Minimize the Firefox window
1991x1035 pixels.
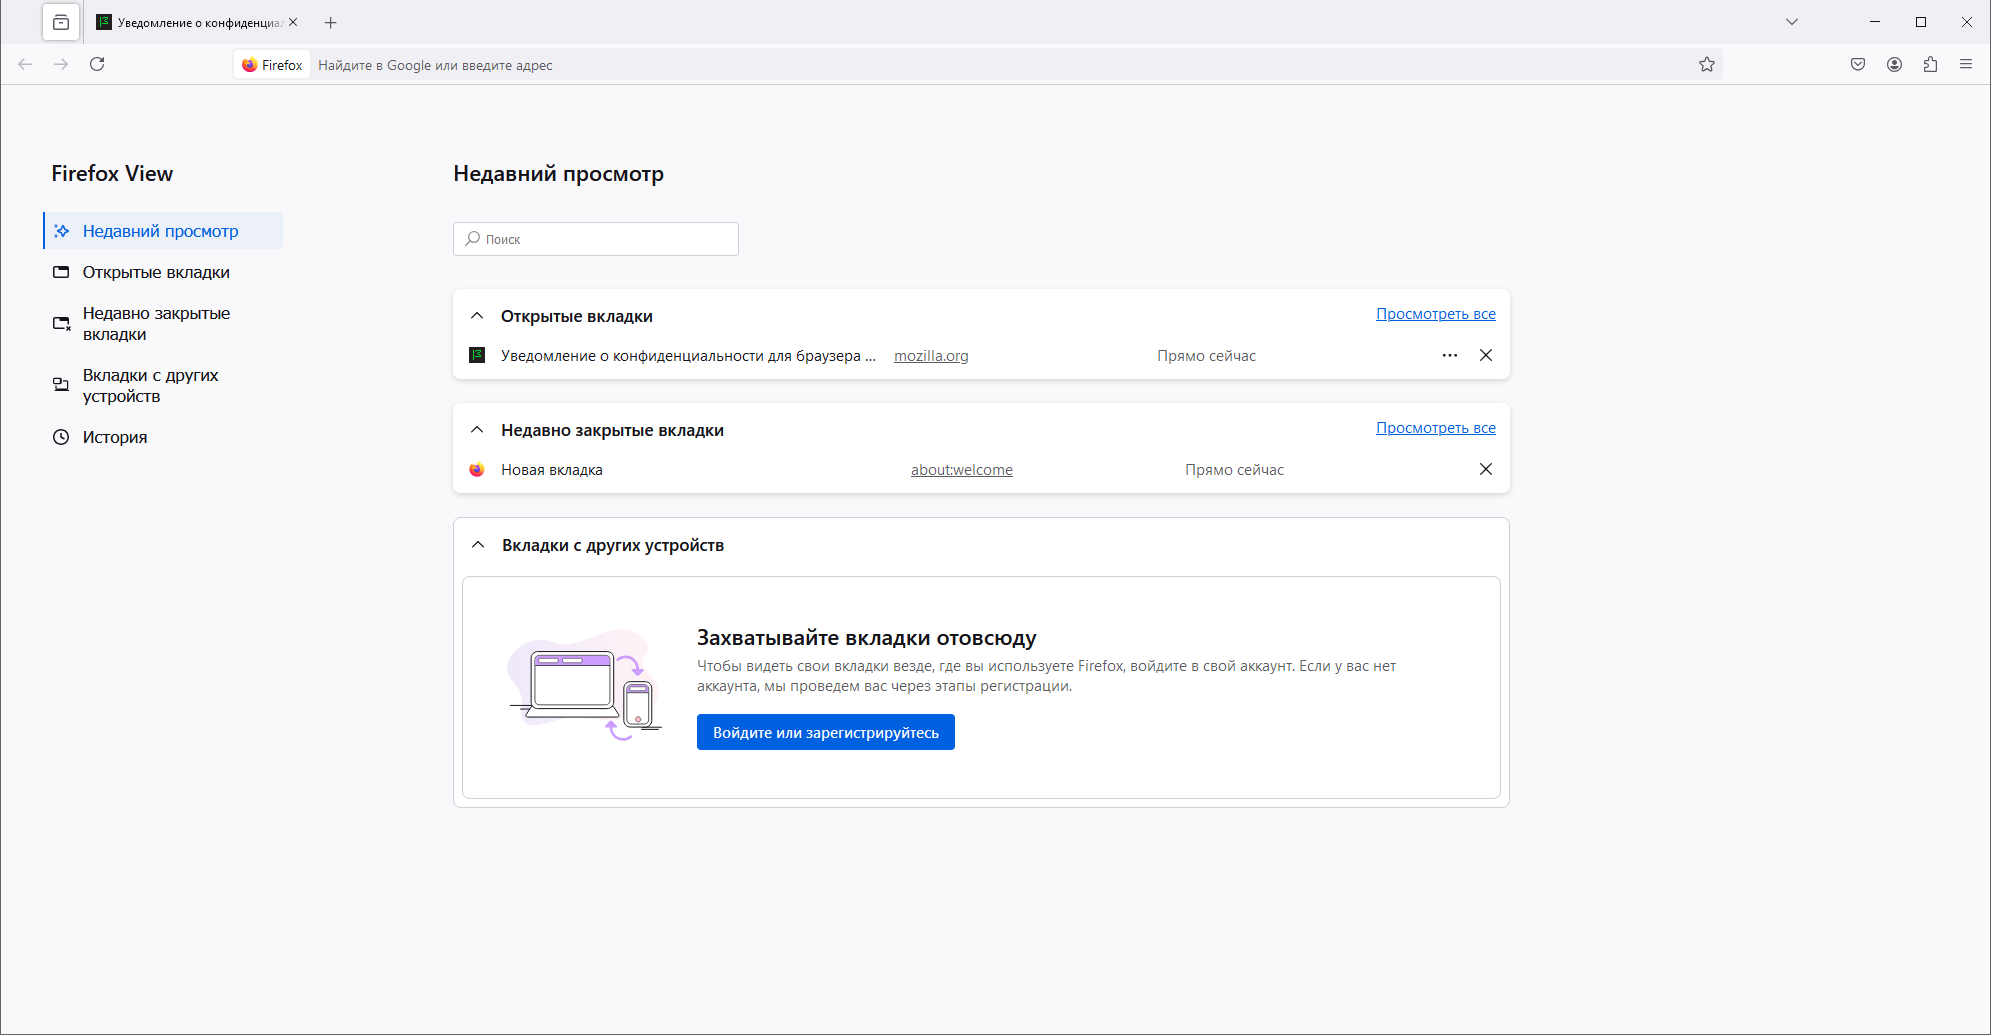pyautogui.click(x=1875, y=22)
